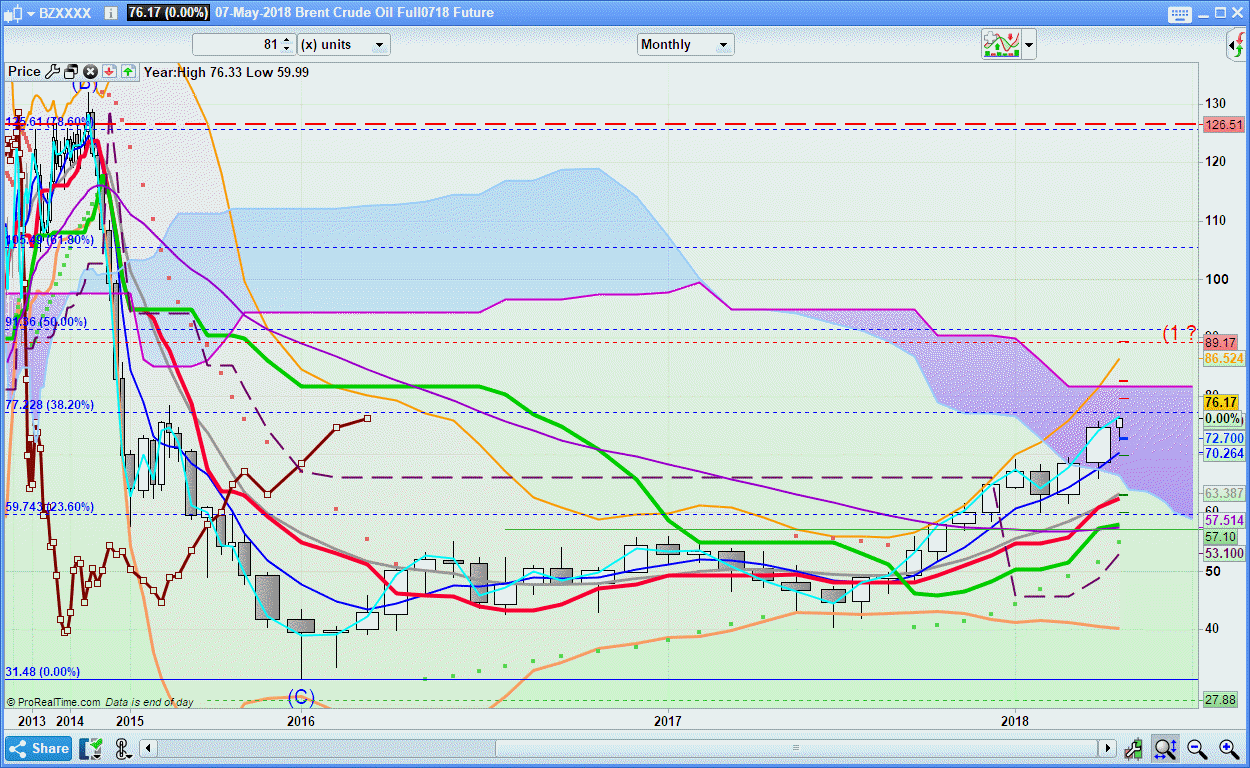
Task: Click the 89.17 red price label
Action: click(x=1223, y=342)
